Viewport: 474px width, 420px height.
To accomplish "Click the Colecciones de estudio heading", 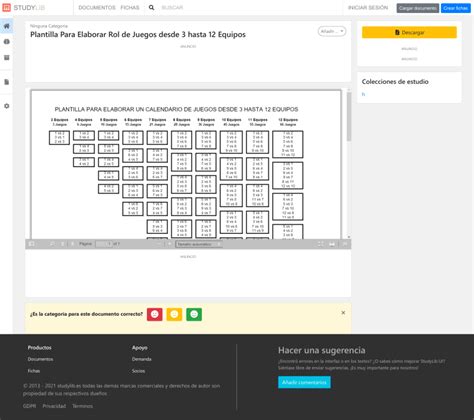I will 395,82.
